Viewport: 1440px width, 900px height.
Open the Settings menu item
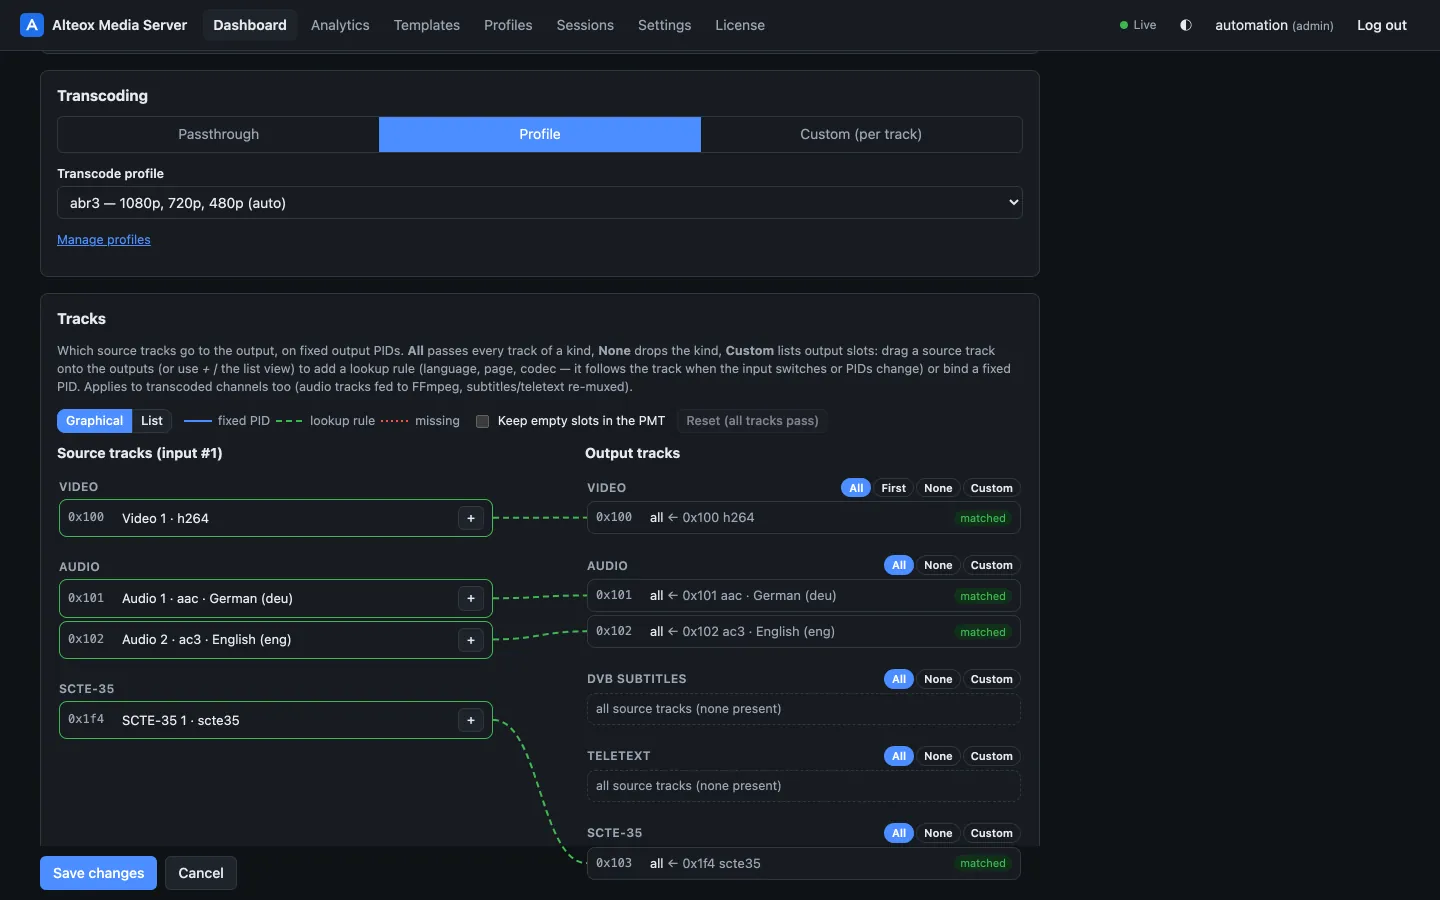coord(665,25)
